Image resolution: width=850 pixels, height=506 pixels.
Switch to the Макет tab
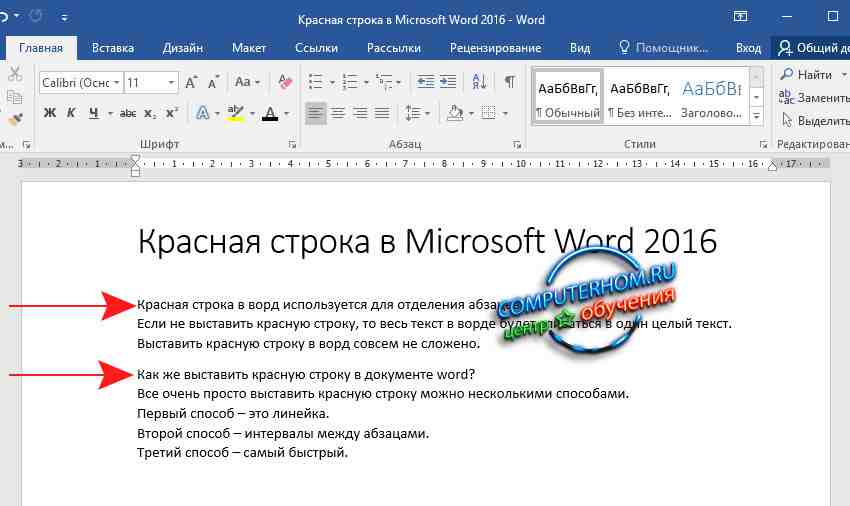tap(249, 48)
